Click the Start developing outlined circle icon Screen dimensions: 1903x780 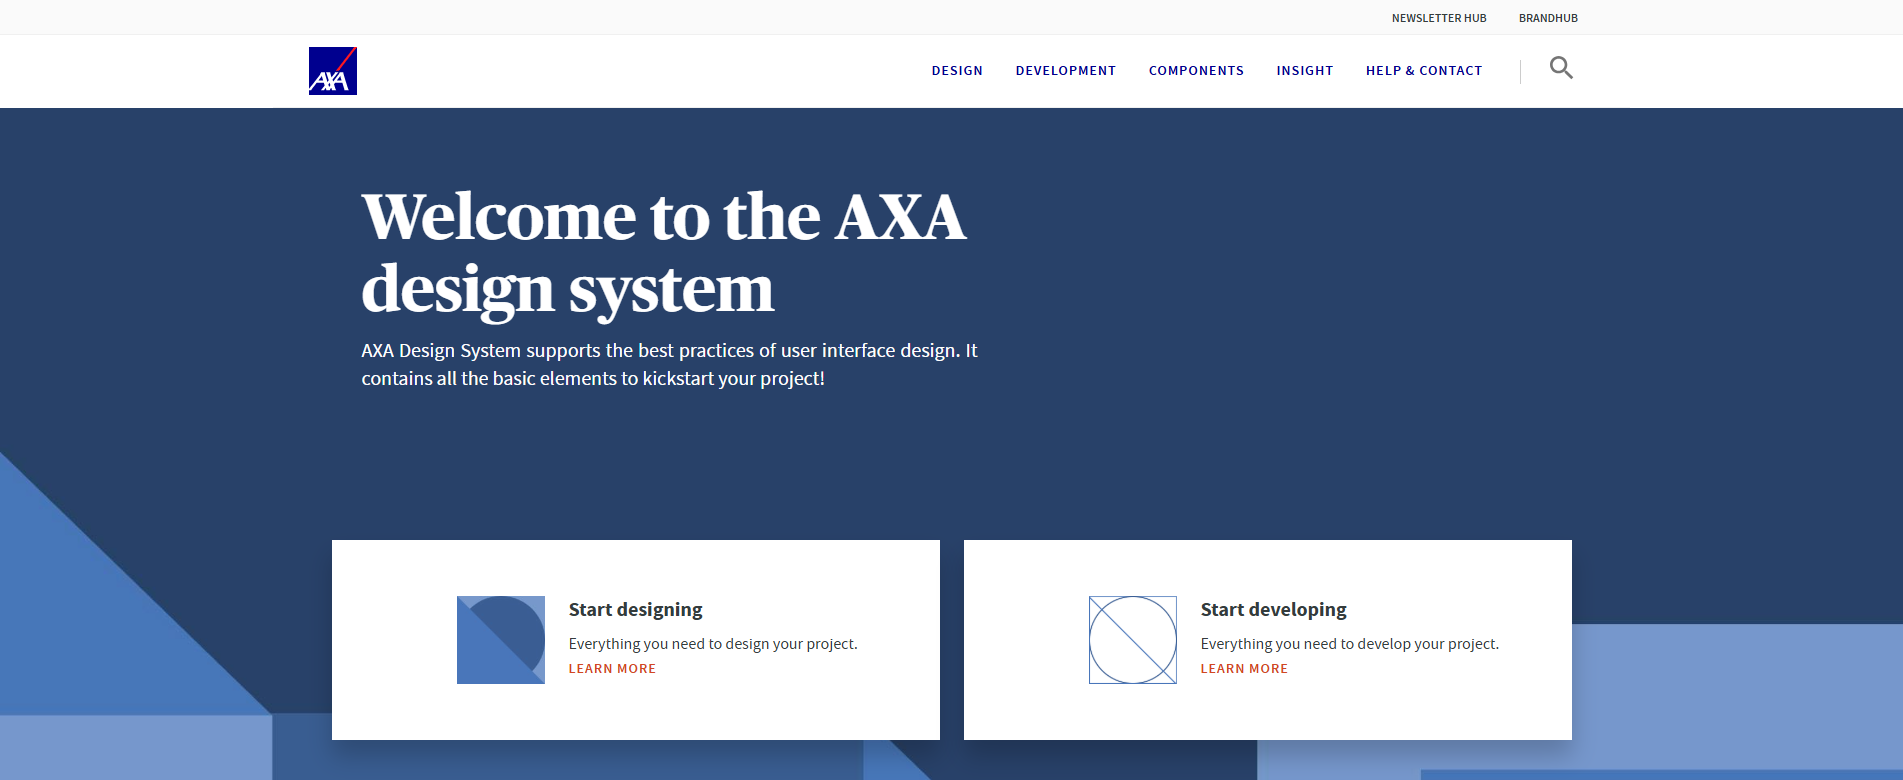(x=1133, y=640)
